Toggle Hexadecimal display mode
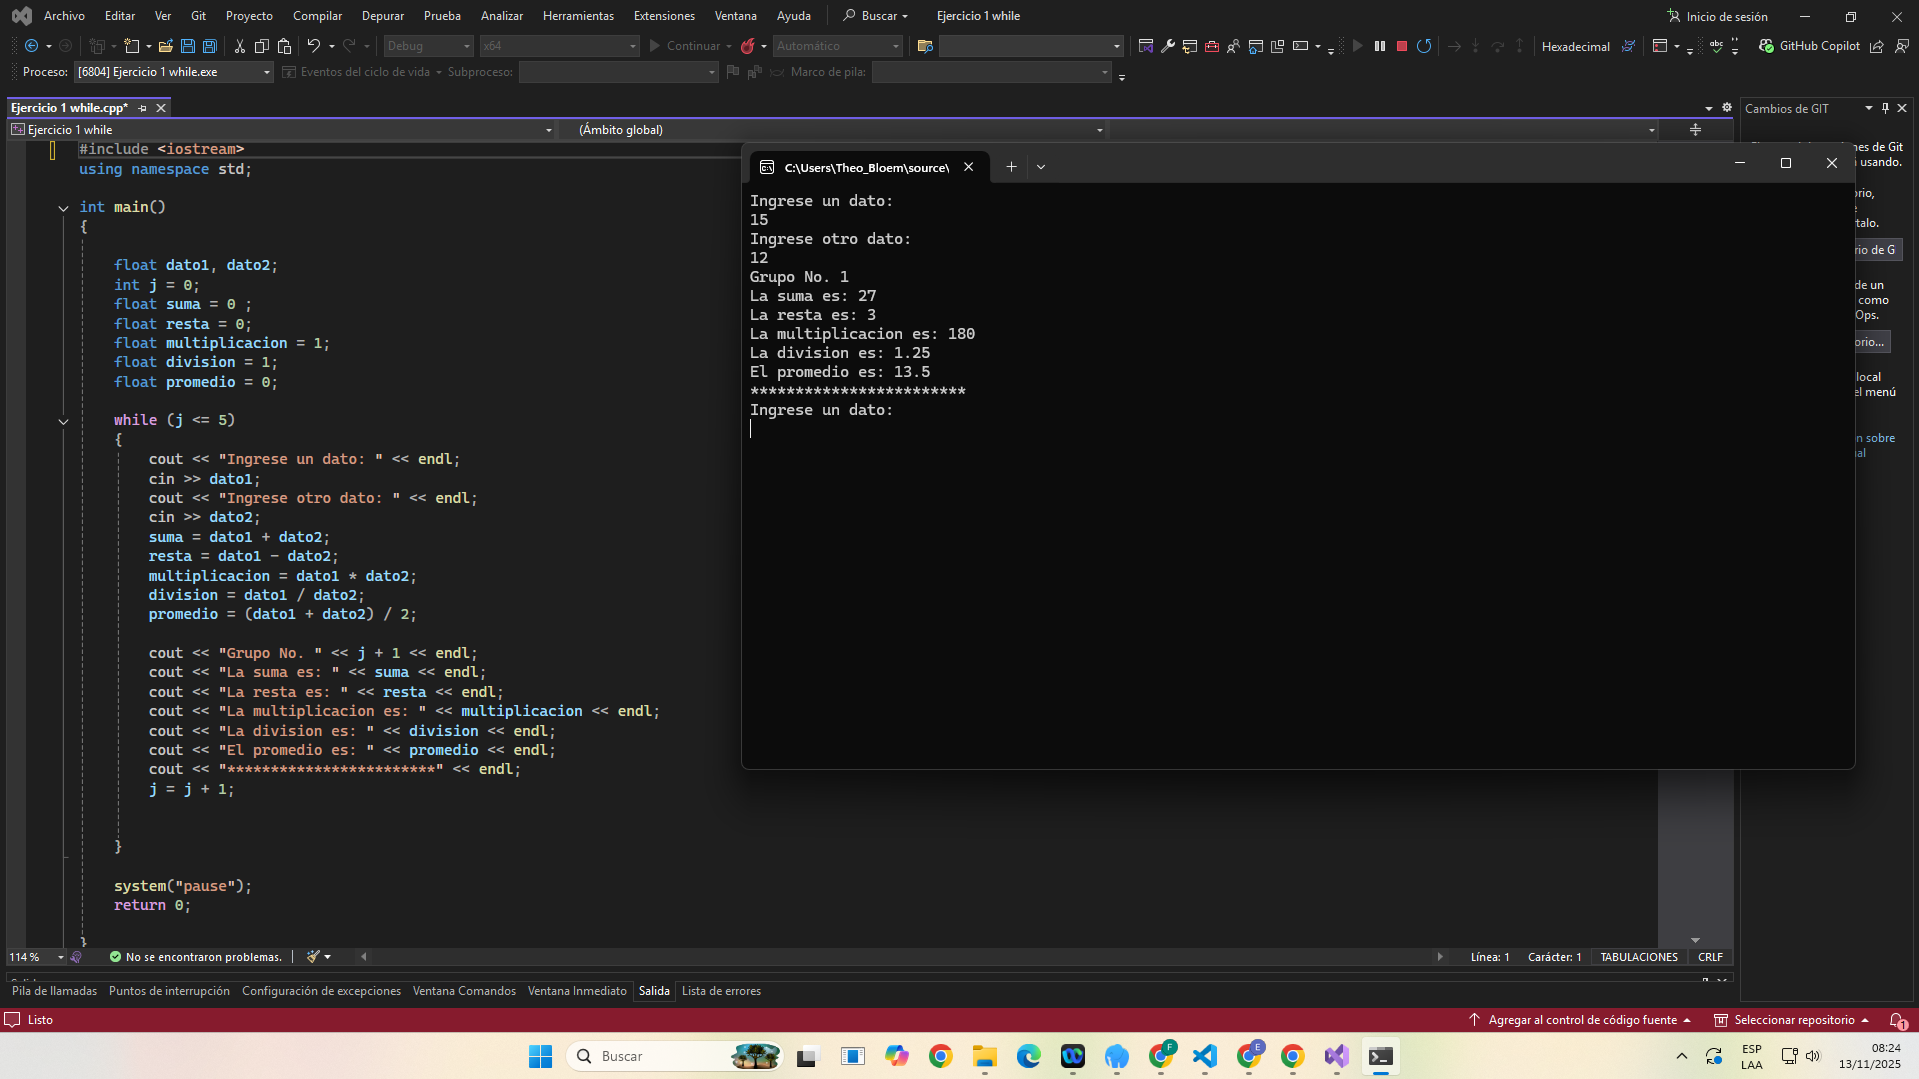The image size is (1919, 1079). (x=1575, y=46)
